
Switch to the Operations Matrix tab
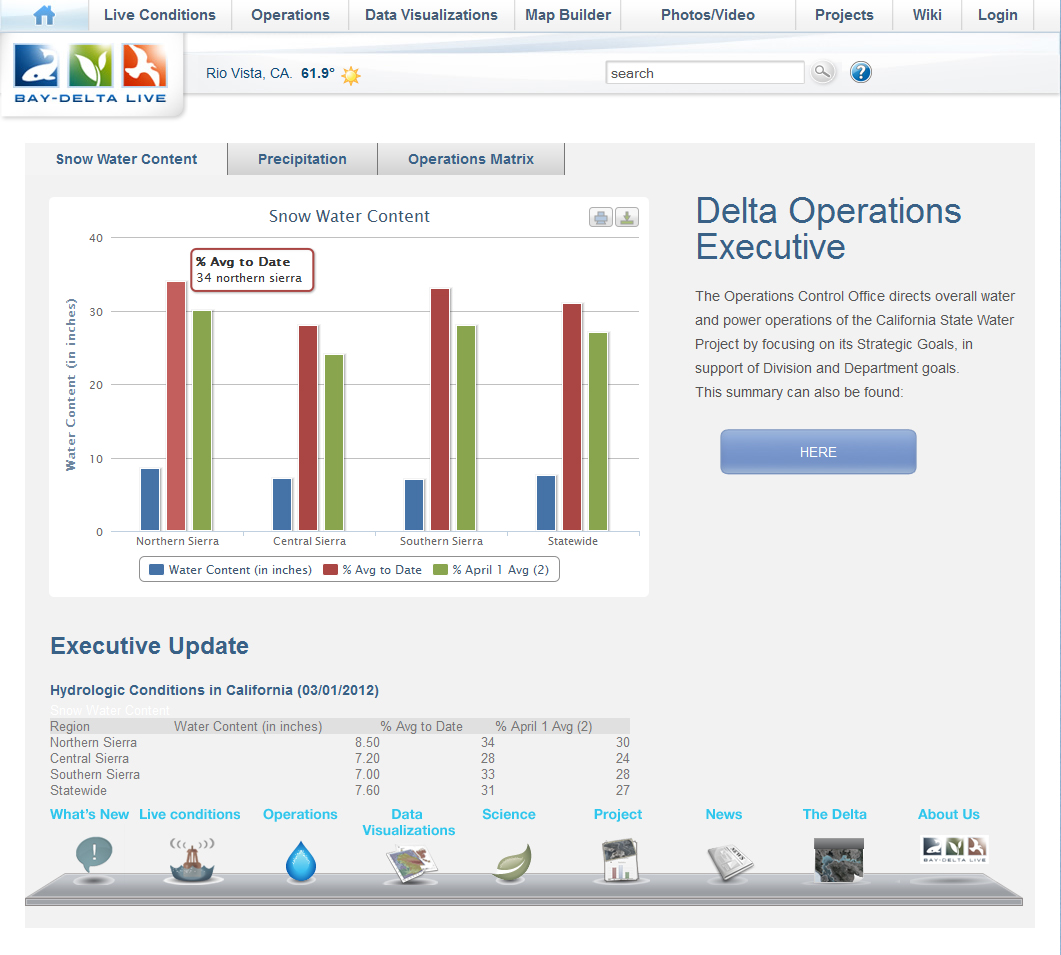click(471, 159)
